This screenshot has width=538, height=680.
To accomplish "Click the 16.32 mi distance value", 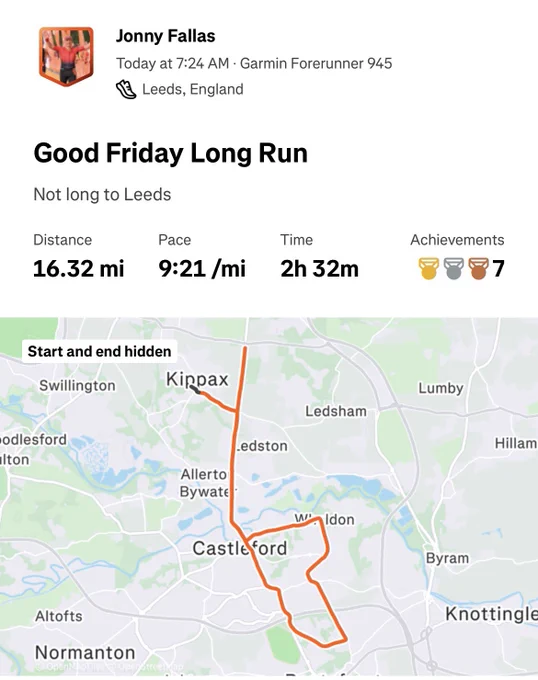I will tap(78, 268).
